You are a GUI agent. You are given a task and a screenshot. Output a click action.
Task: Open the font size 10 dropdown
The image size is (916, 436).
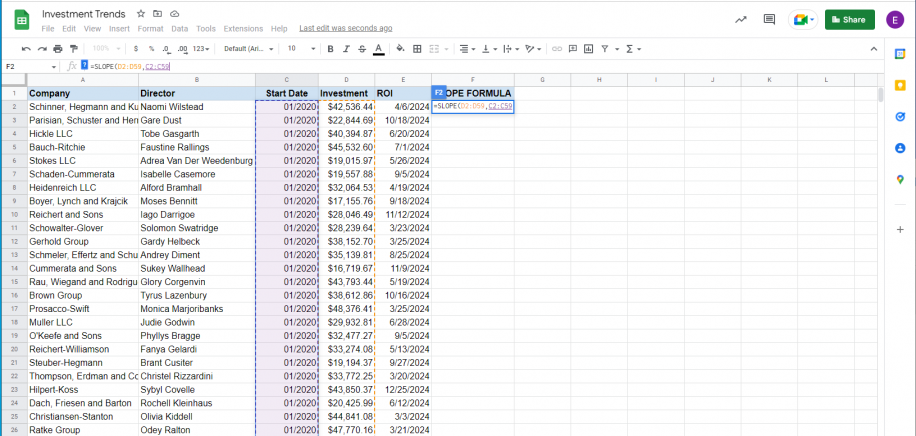301,49
